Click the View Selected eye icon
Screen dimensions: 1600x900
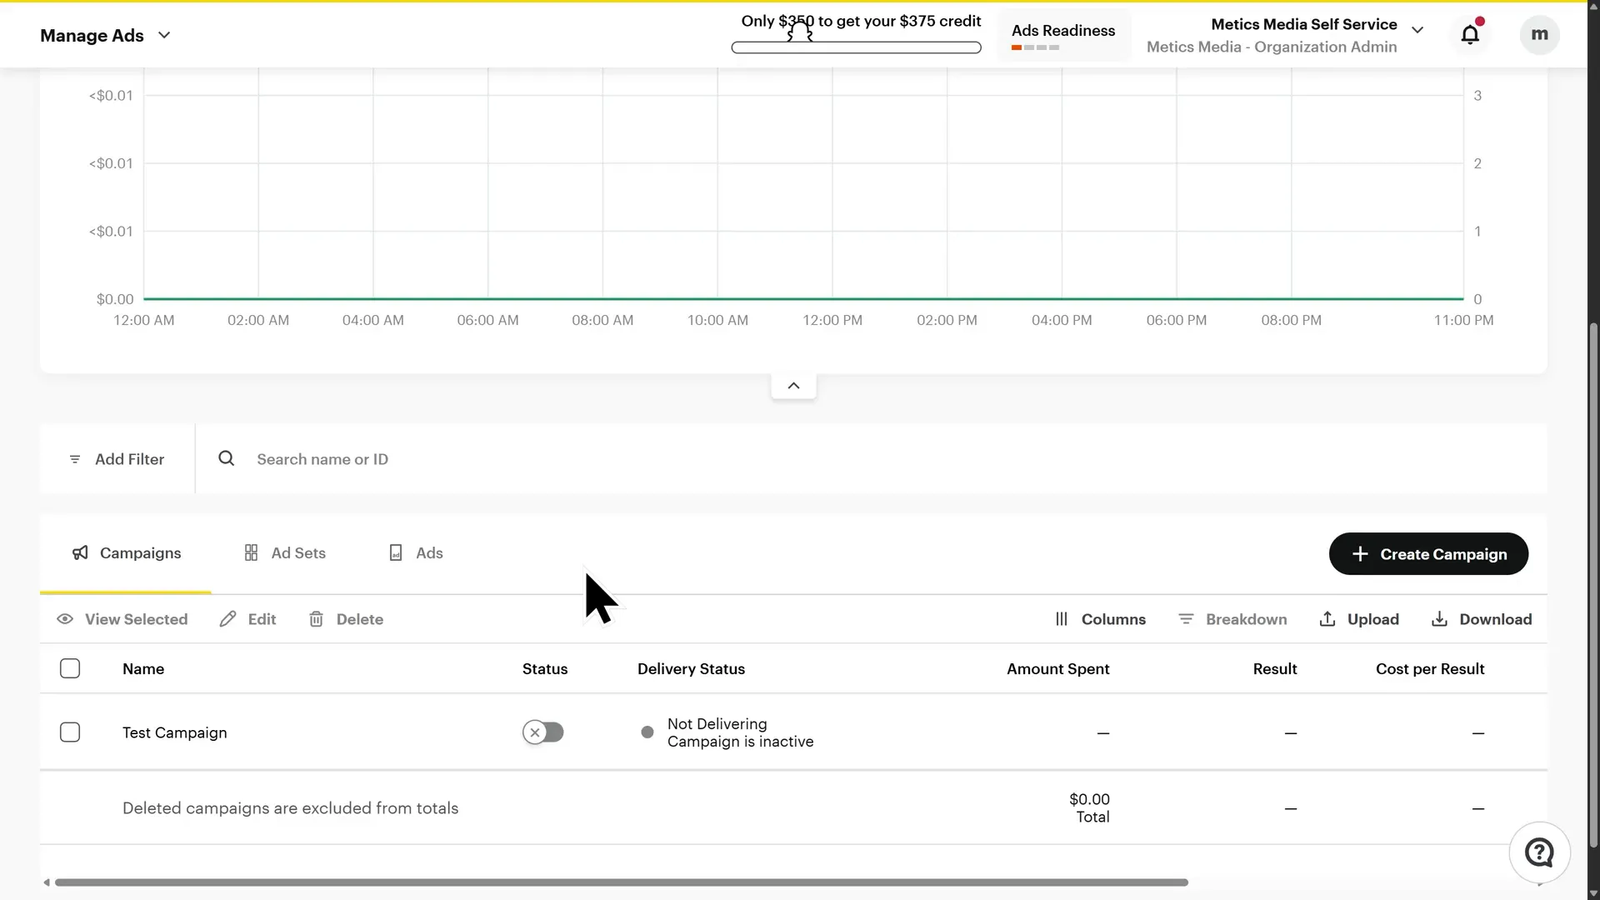point(65,619)
